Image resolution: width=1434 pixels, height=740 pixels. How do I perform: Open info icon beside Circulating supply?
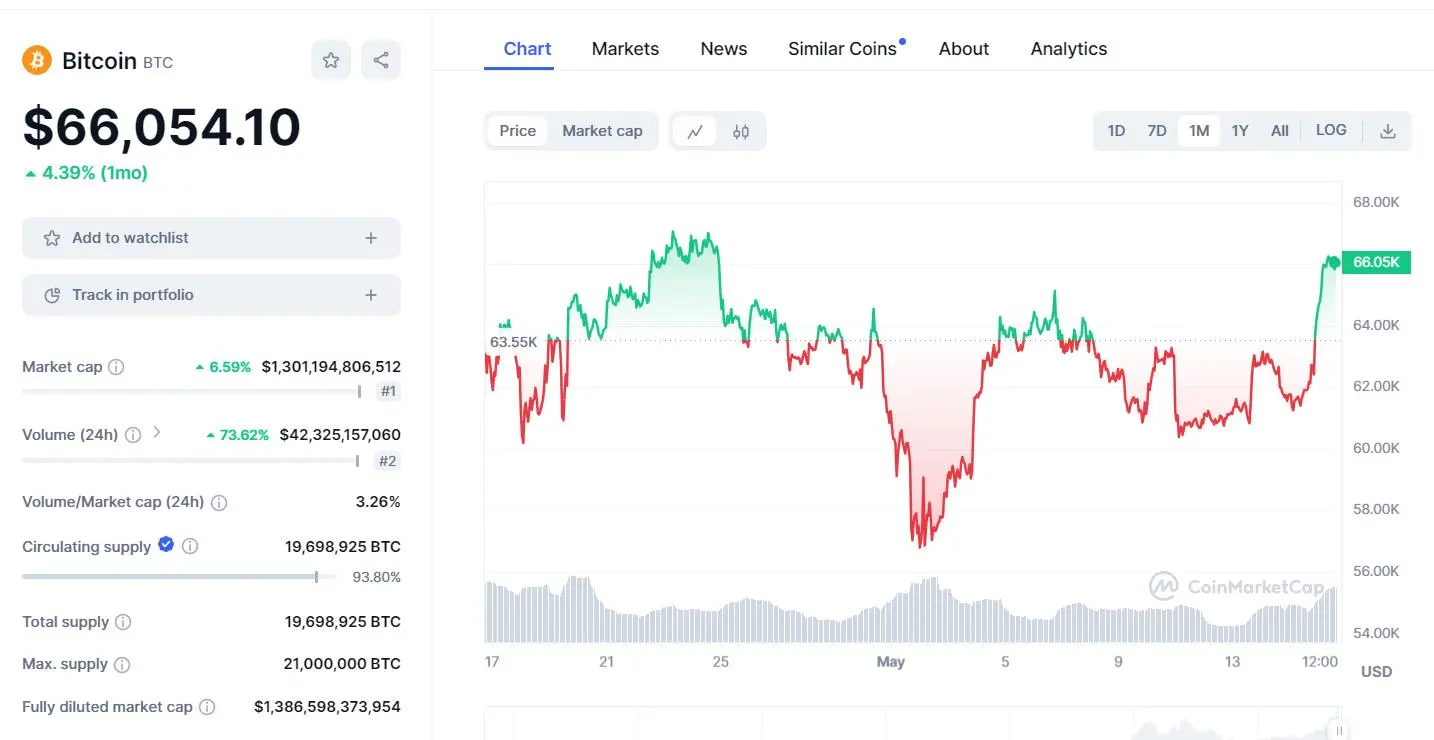tap(190, 546)
